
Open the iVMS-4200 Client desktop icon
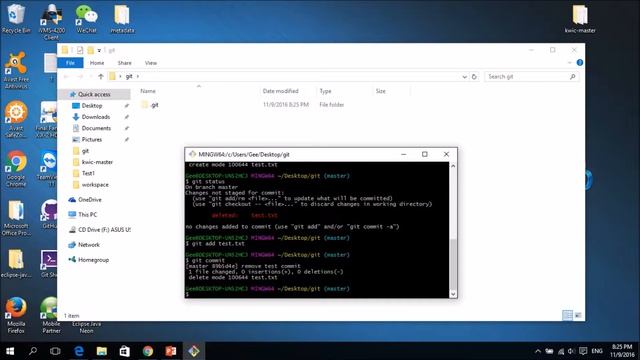tap(51, 22)
